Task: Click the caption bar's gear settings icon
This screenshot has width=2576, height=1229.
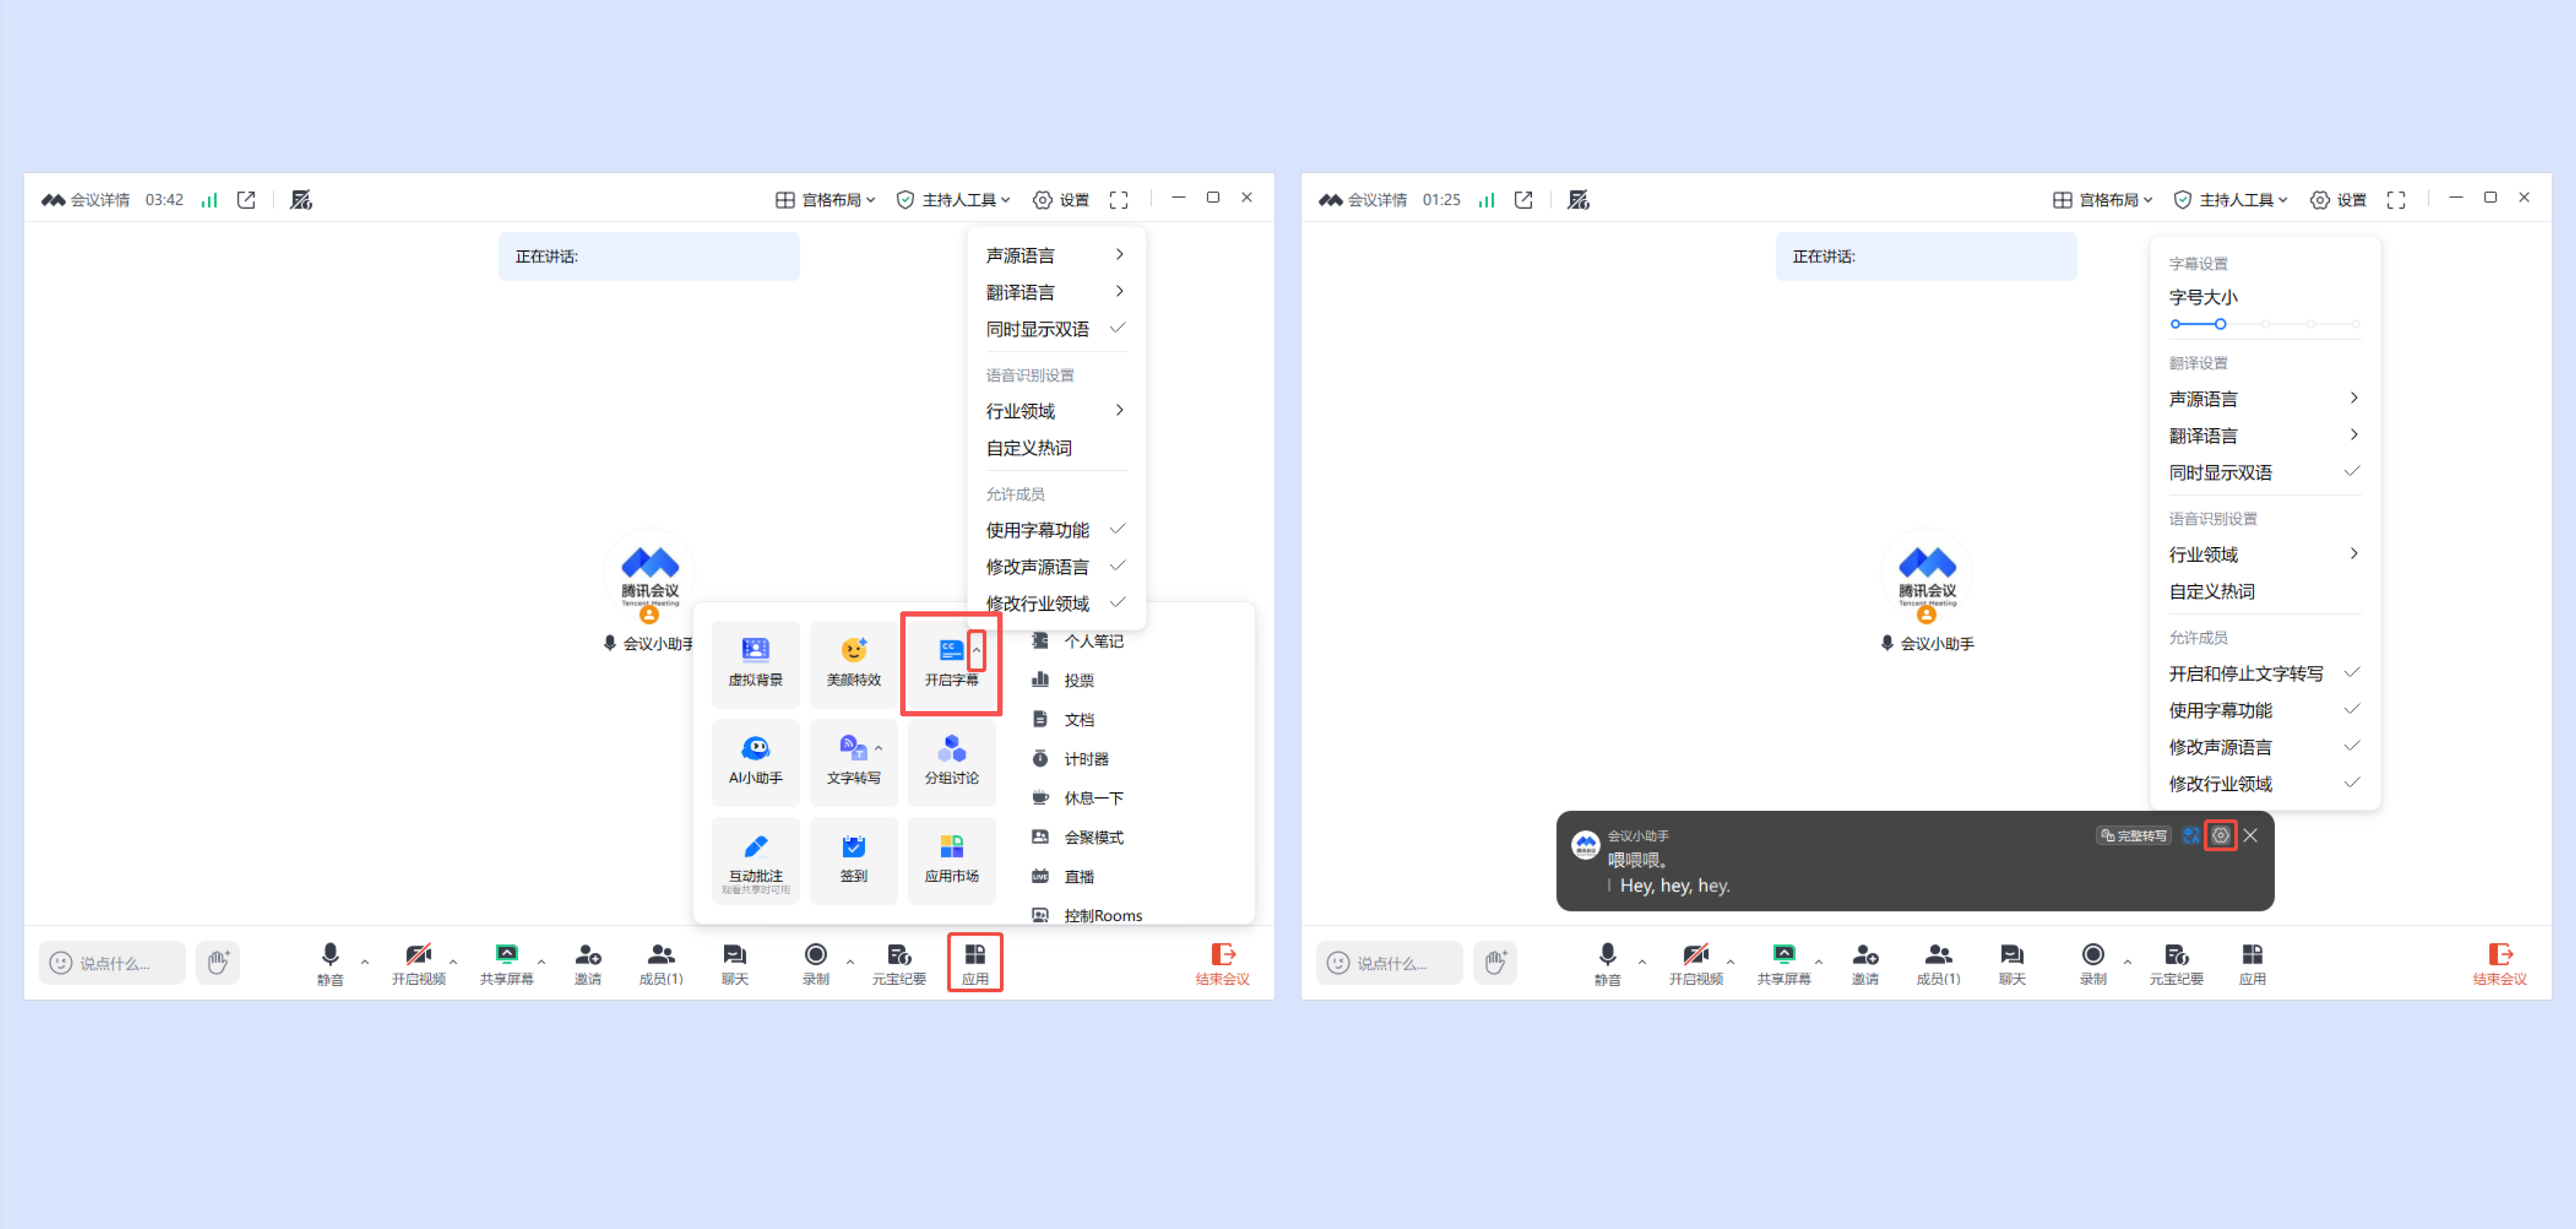Action: point(2220,835)
